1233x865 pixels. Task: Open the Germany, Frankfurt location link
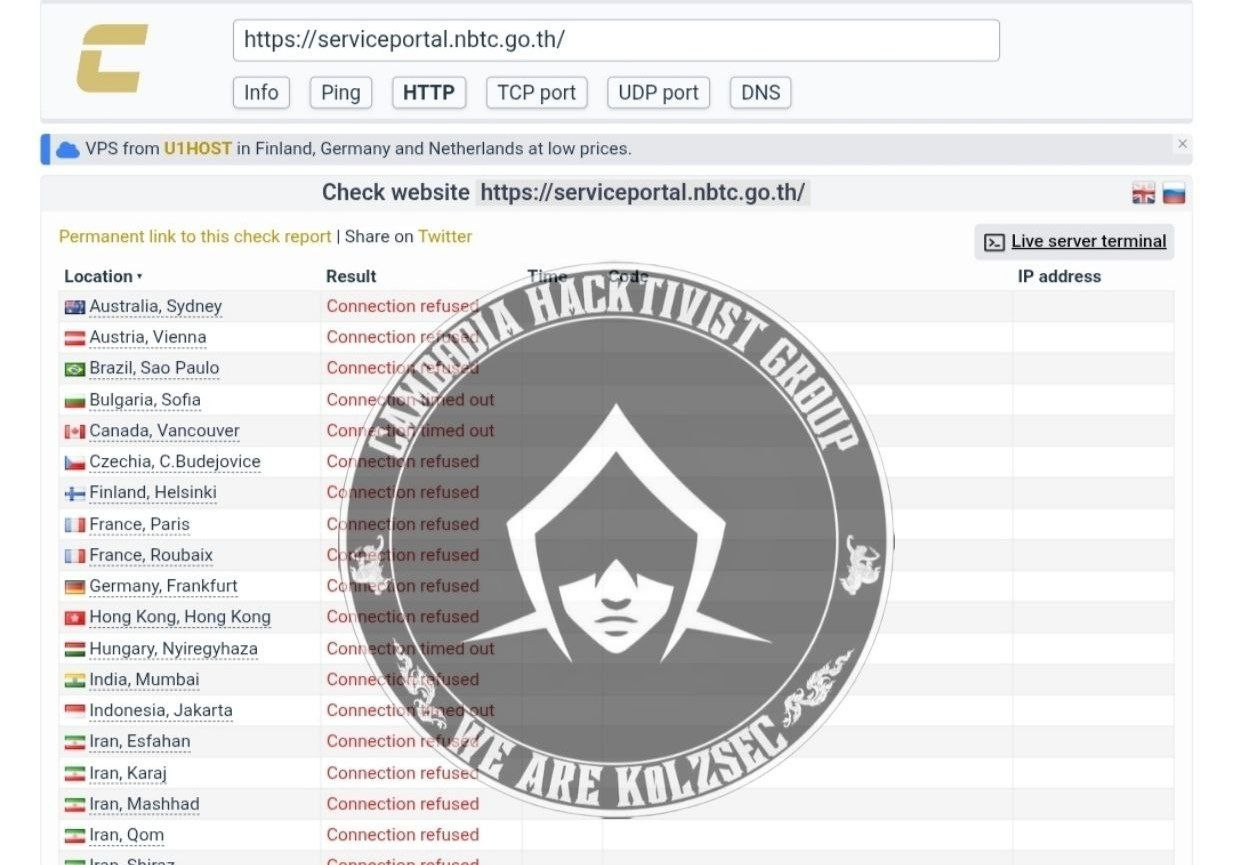tap(163, 586)
